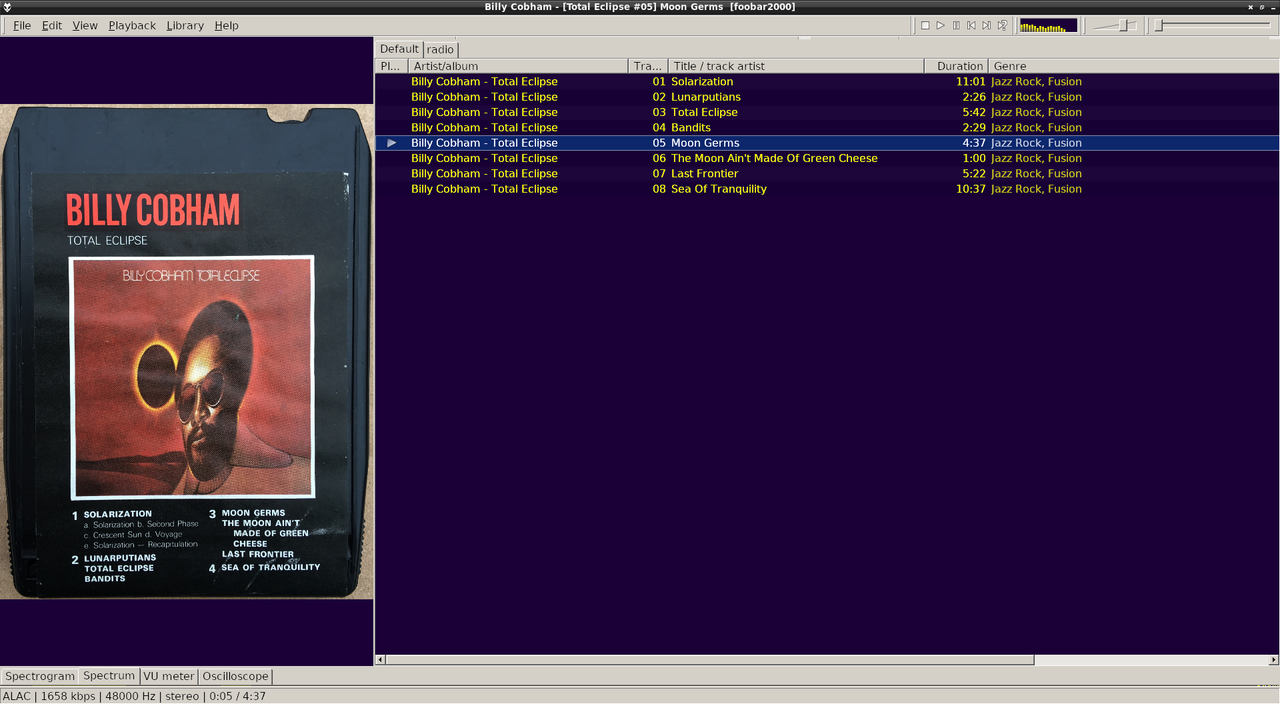Image resolution: width=1280 pixels, height=704 pixels.
Task: Click the now-playing arrow indicator on row 05
Action: point(392,143)
